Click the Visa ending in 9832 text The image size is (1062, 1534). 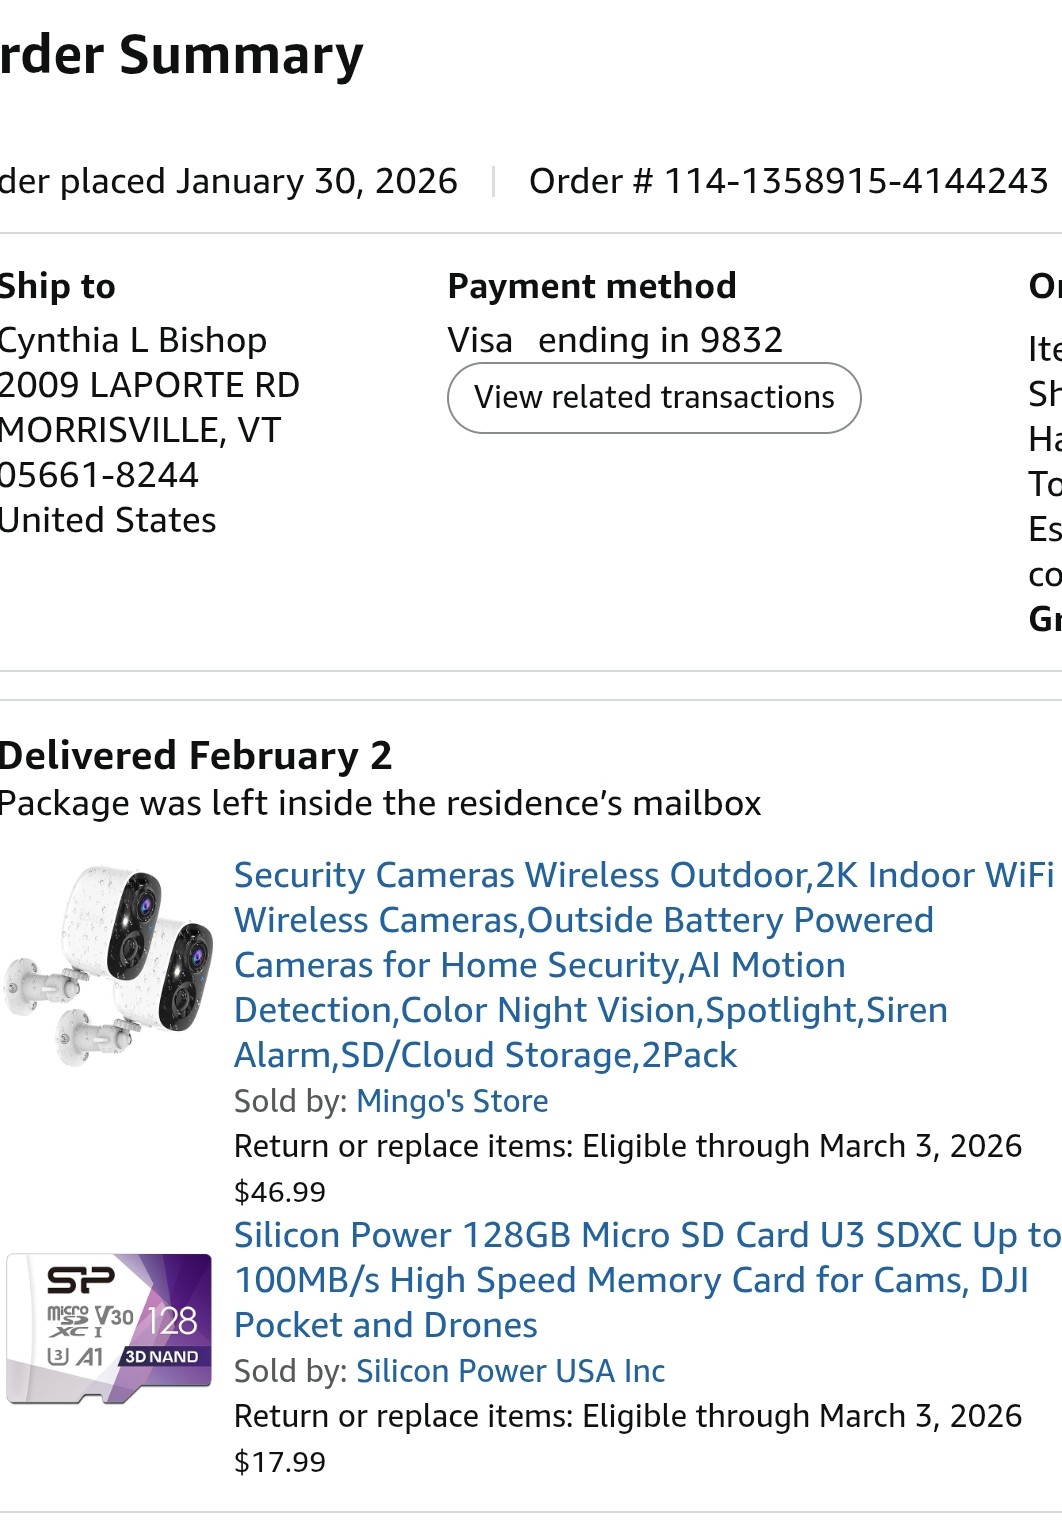click(x=615, y=340)
